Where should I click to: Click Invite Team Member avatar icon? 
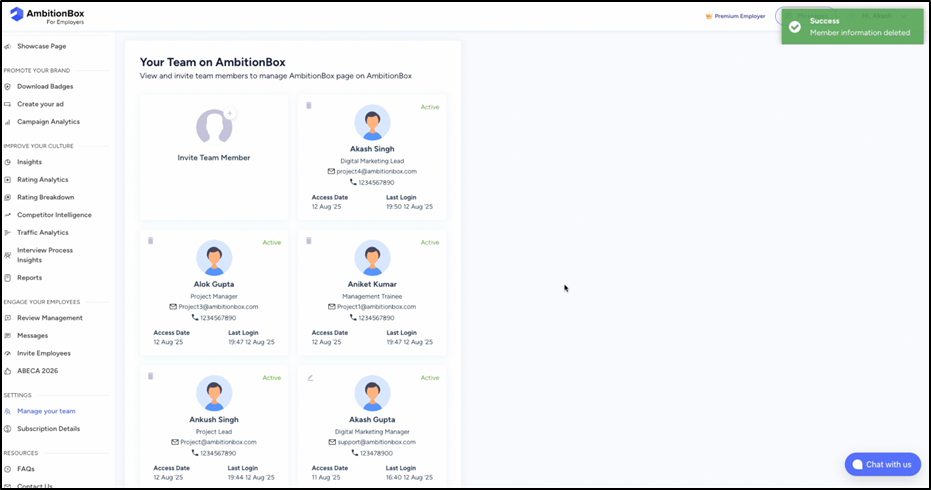click(x=214, y=126)
